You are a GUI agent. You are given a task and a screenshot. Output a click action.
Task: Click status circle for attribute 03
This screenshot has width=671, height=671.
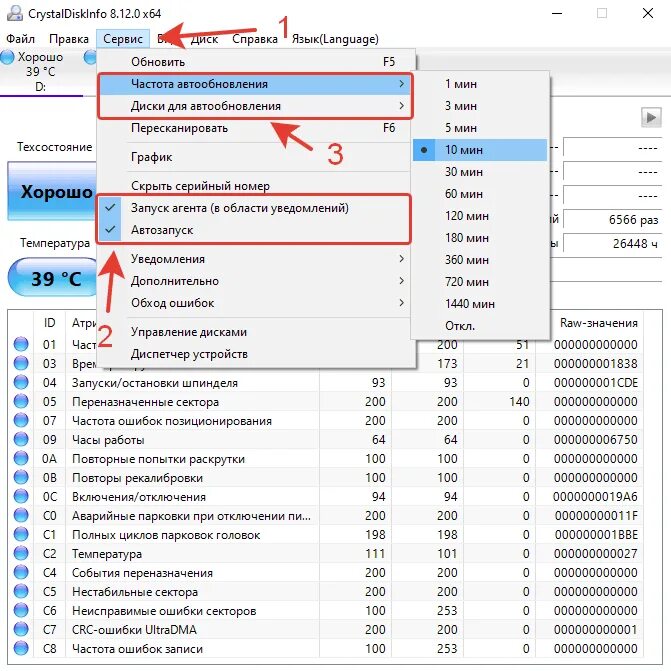click(21, 363)
